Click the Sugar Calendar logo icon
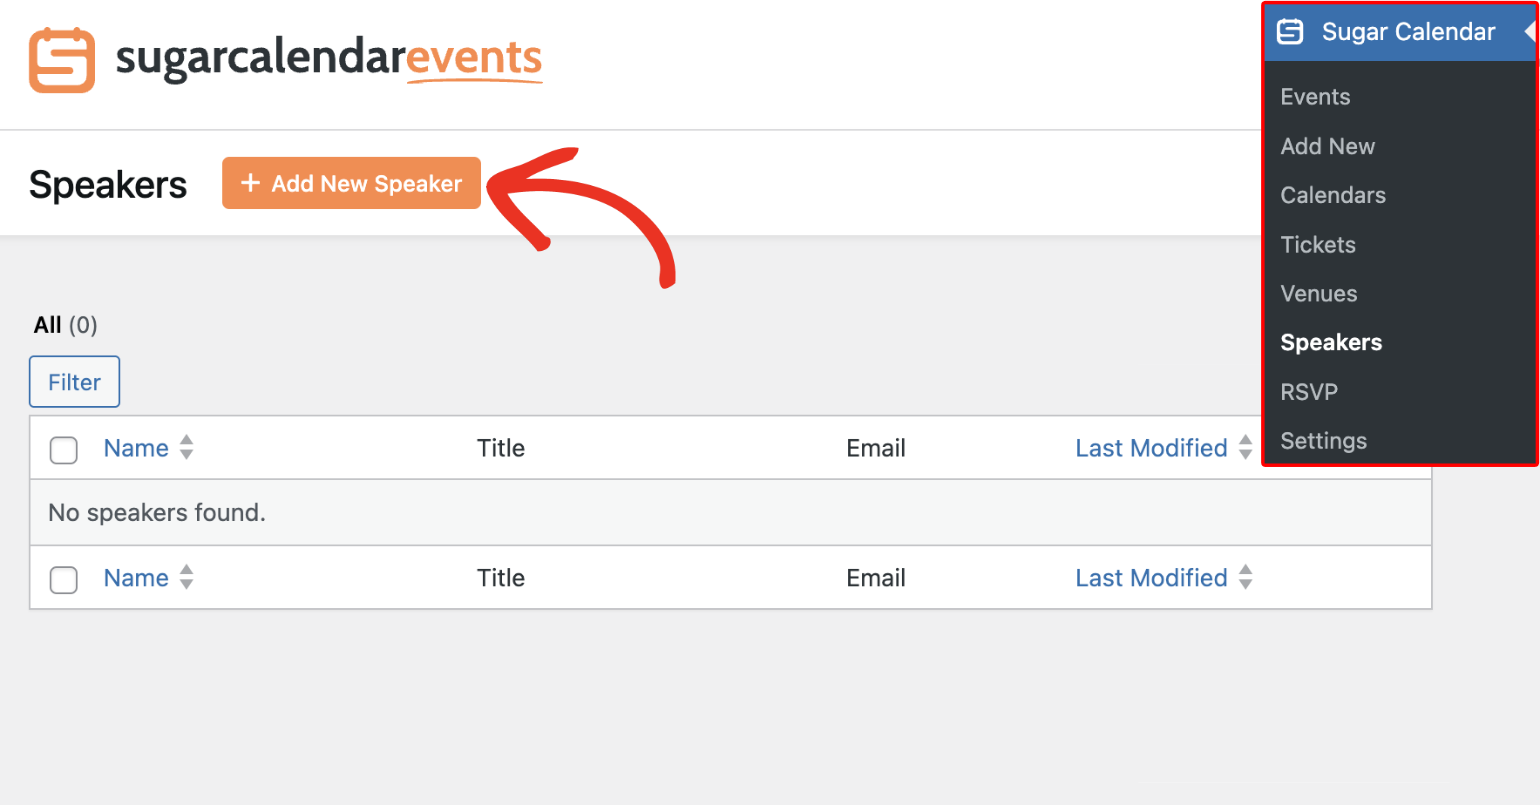 62,61
